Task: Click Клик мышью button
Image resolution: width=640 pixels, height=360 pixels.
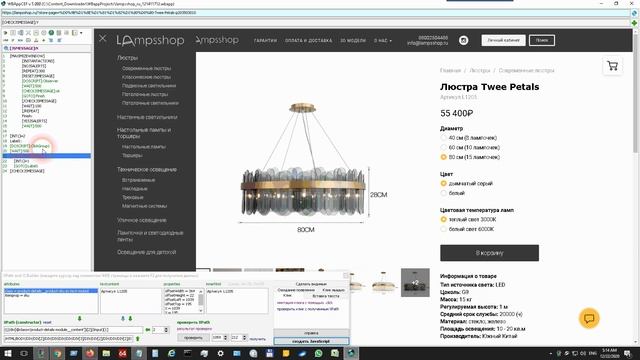Action: pyautogui.click(x=333, y=290)
